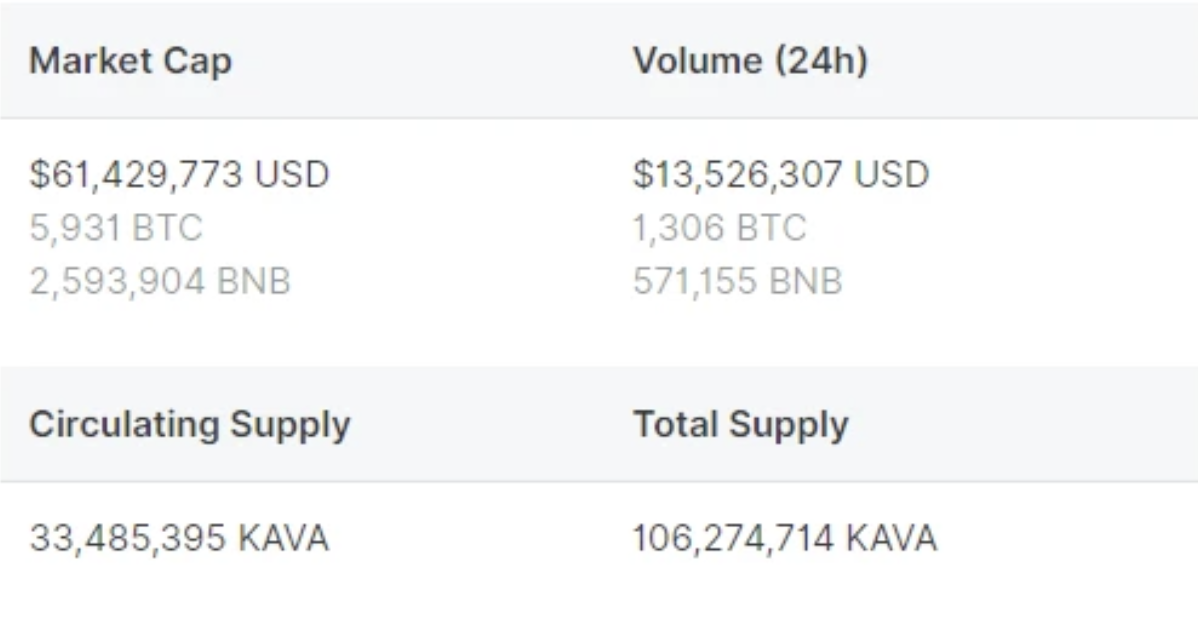Click the KAVA unit beside circulating supply
Image resolution: width=1198 pixels, height=624 pixels.
[283, 538]
